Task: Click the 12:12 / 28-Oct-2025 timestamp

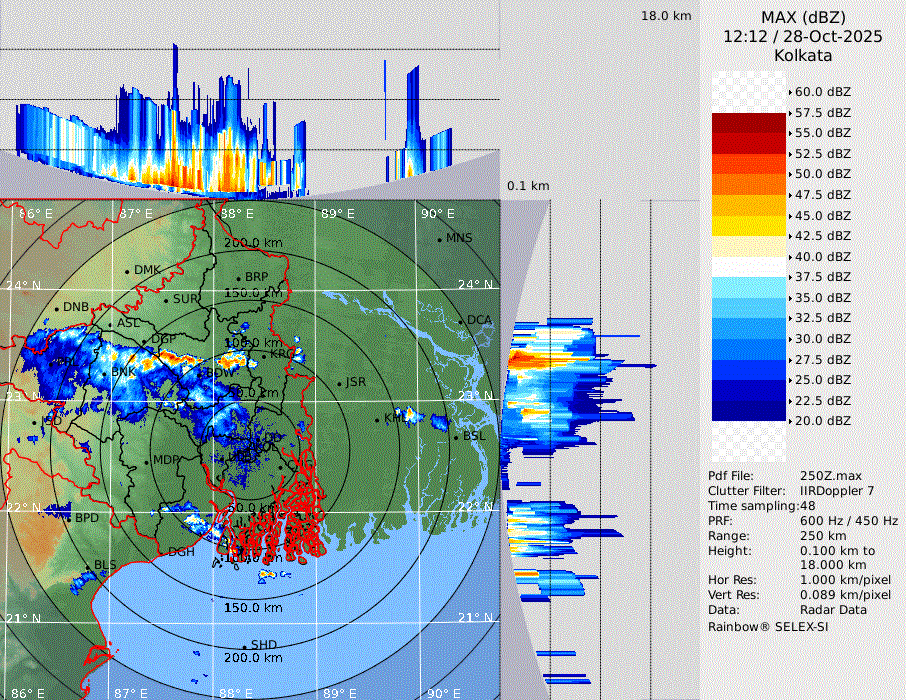Action: pyautogui.click(x=803, y=36)
